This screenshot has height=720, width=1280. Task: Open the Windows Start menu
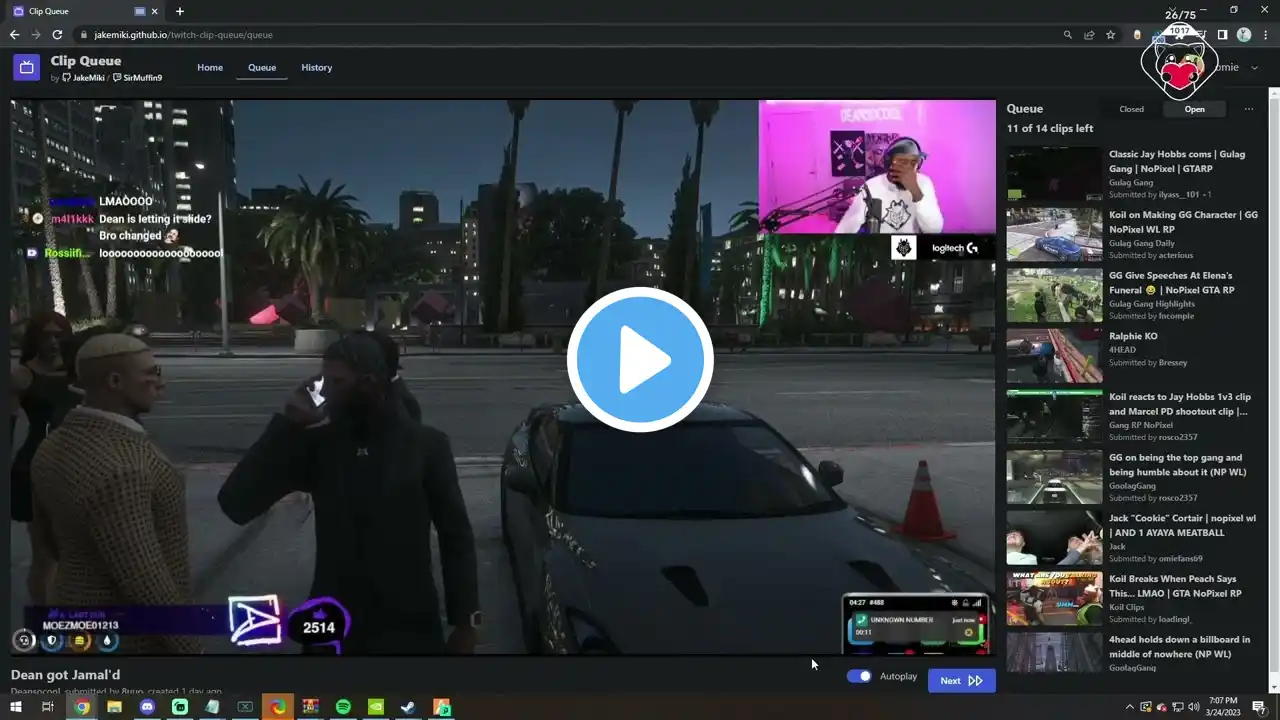point(14,707)
